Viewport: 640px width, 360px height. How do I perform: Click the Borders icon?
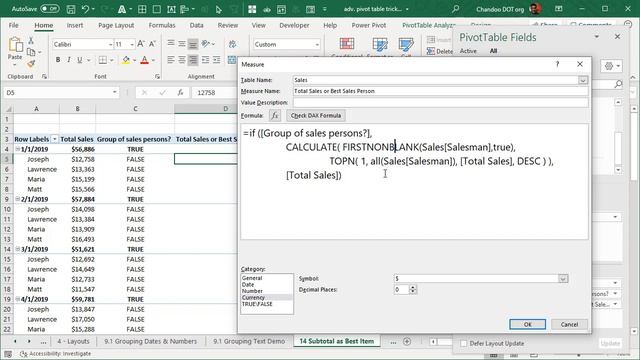[102, 60]
